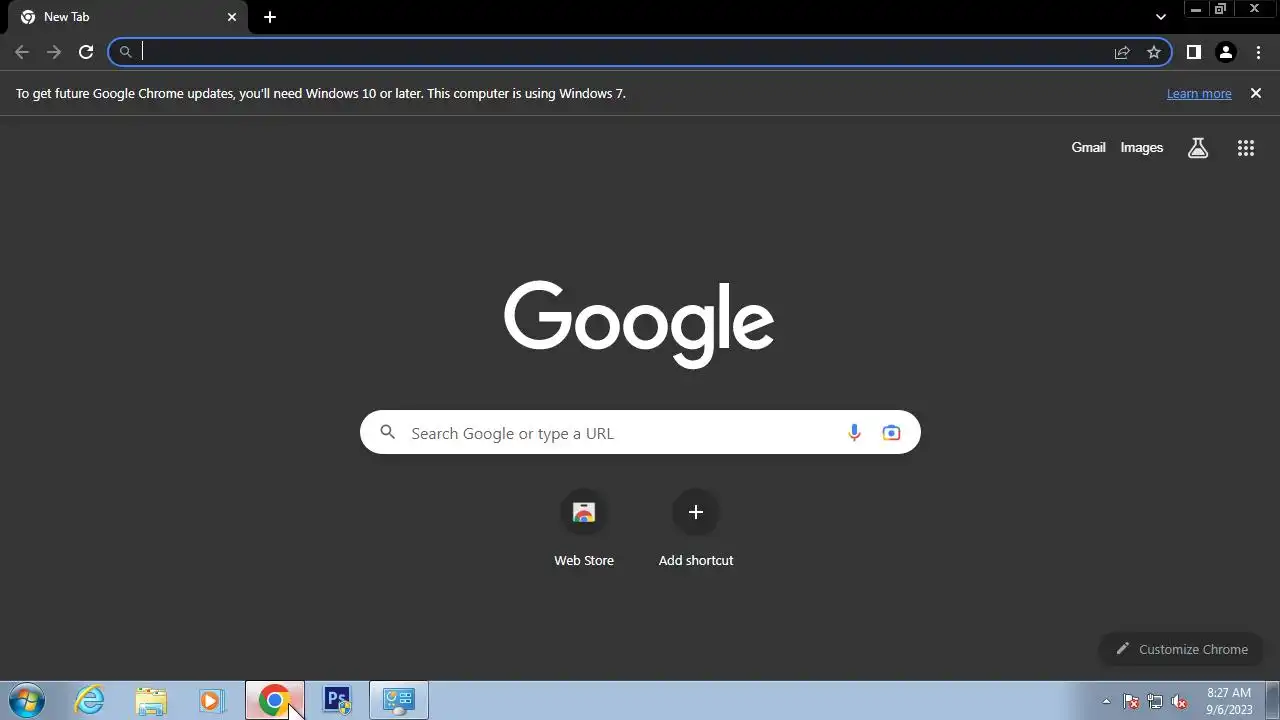Open Windows Explorer folder on taskbar
Viewport: 1280px width, 720px height.
click(151, 700)
